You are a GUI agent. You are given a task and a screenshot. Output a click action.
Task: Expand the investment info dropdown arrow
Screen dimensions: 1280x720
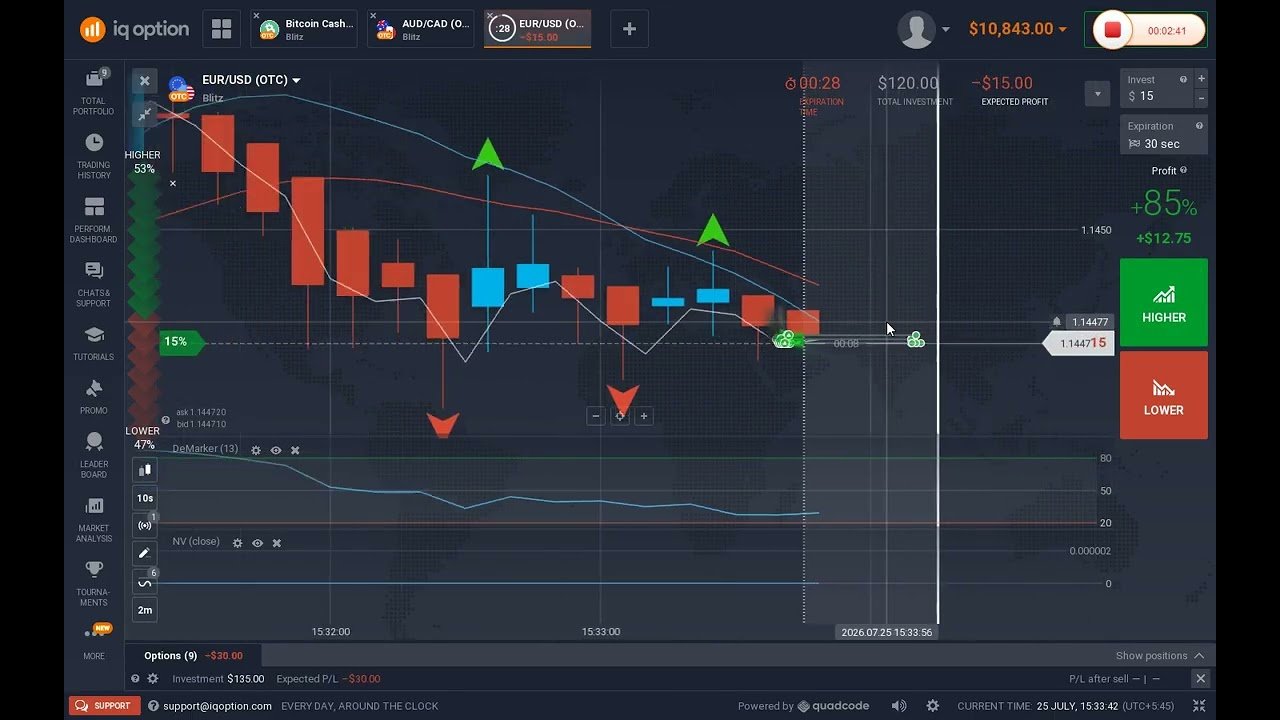(1097, 93)
